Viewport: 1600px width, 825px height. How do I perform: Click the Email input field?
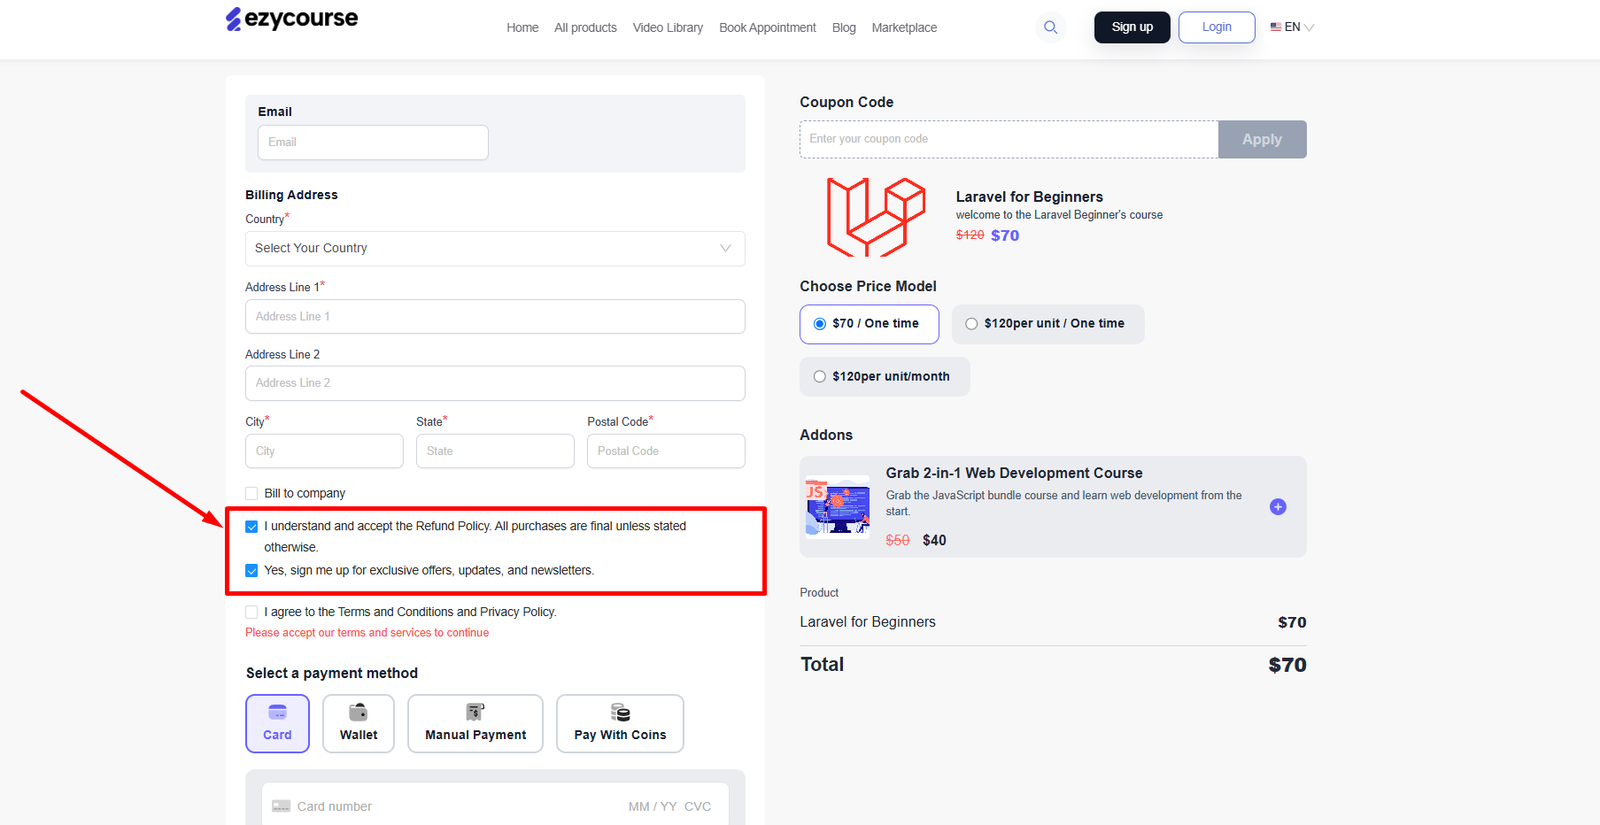[x=373, y=142]
